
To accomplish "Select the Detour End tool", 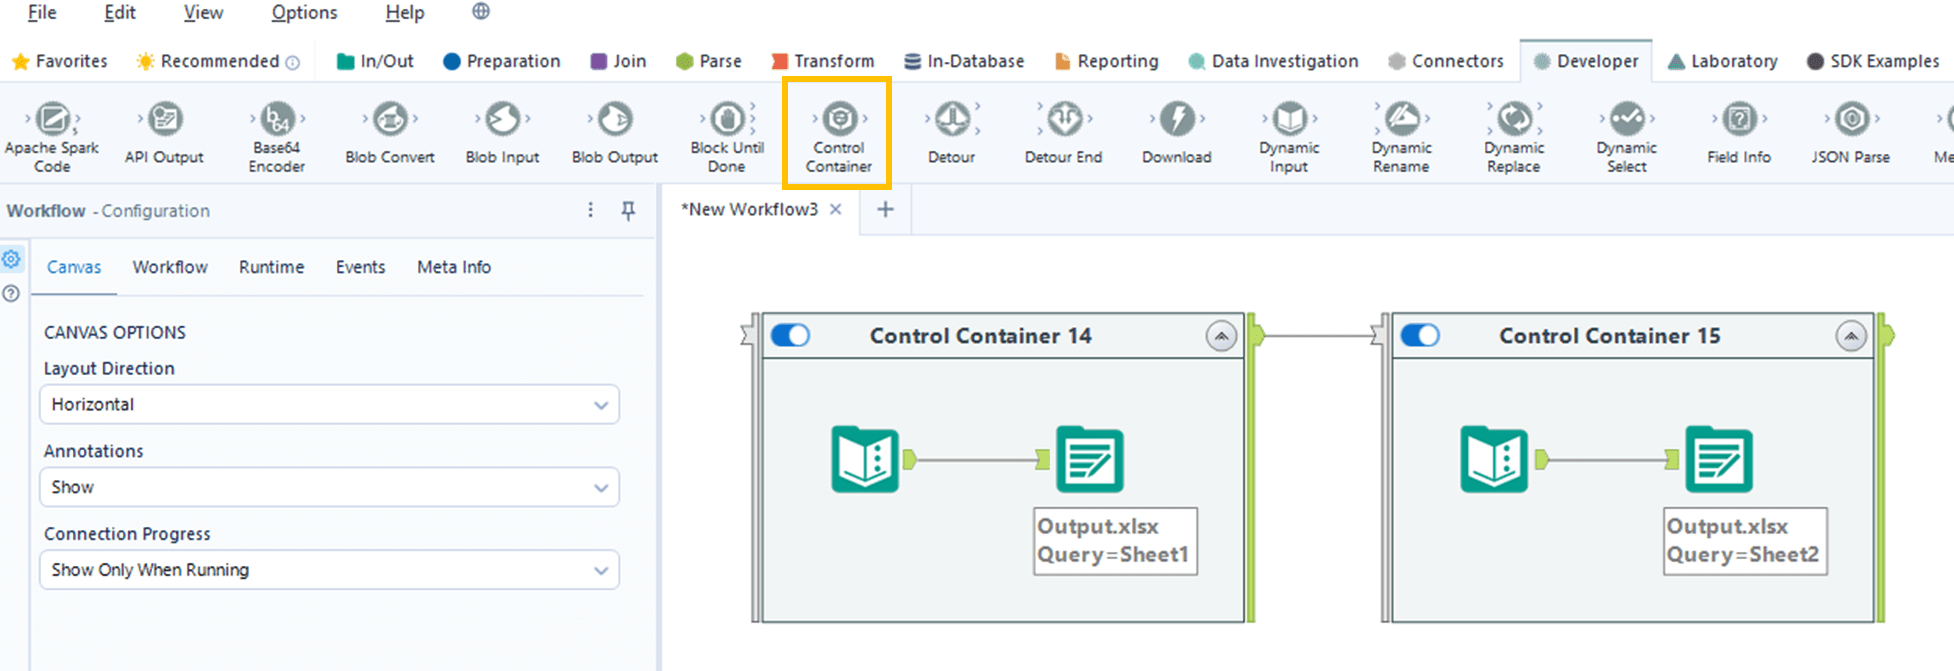I will coord(1064,133).
